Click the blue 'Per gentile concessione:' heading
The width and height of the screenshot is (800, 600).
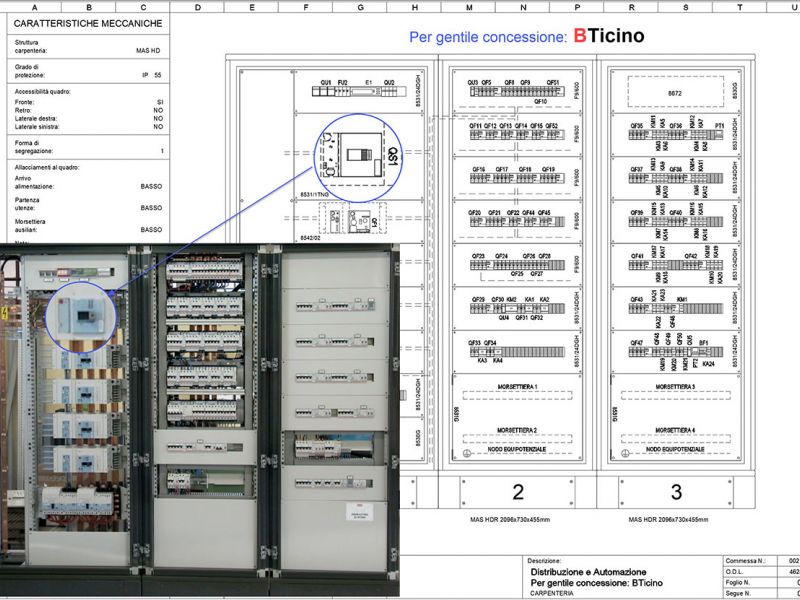[x=488, y=37]
